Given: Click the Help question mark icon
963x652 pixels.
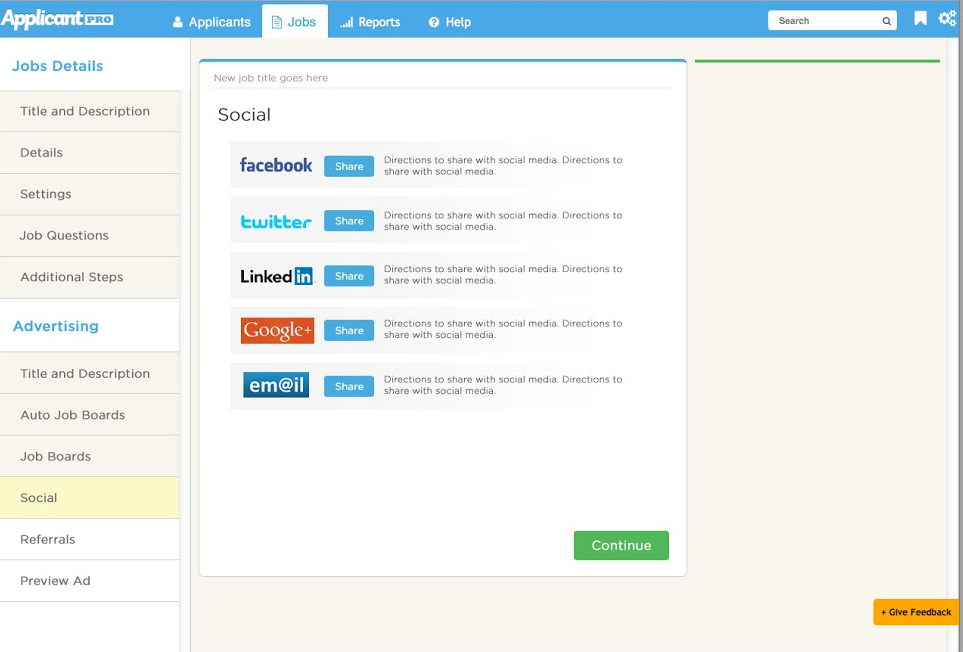Looking at the screenshot, I should coord(434,22).
